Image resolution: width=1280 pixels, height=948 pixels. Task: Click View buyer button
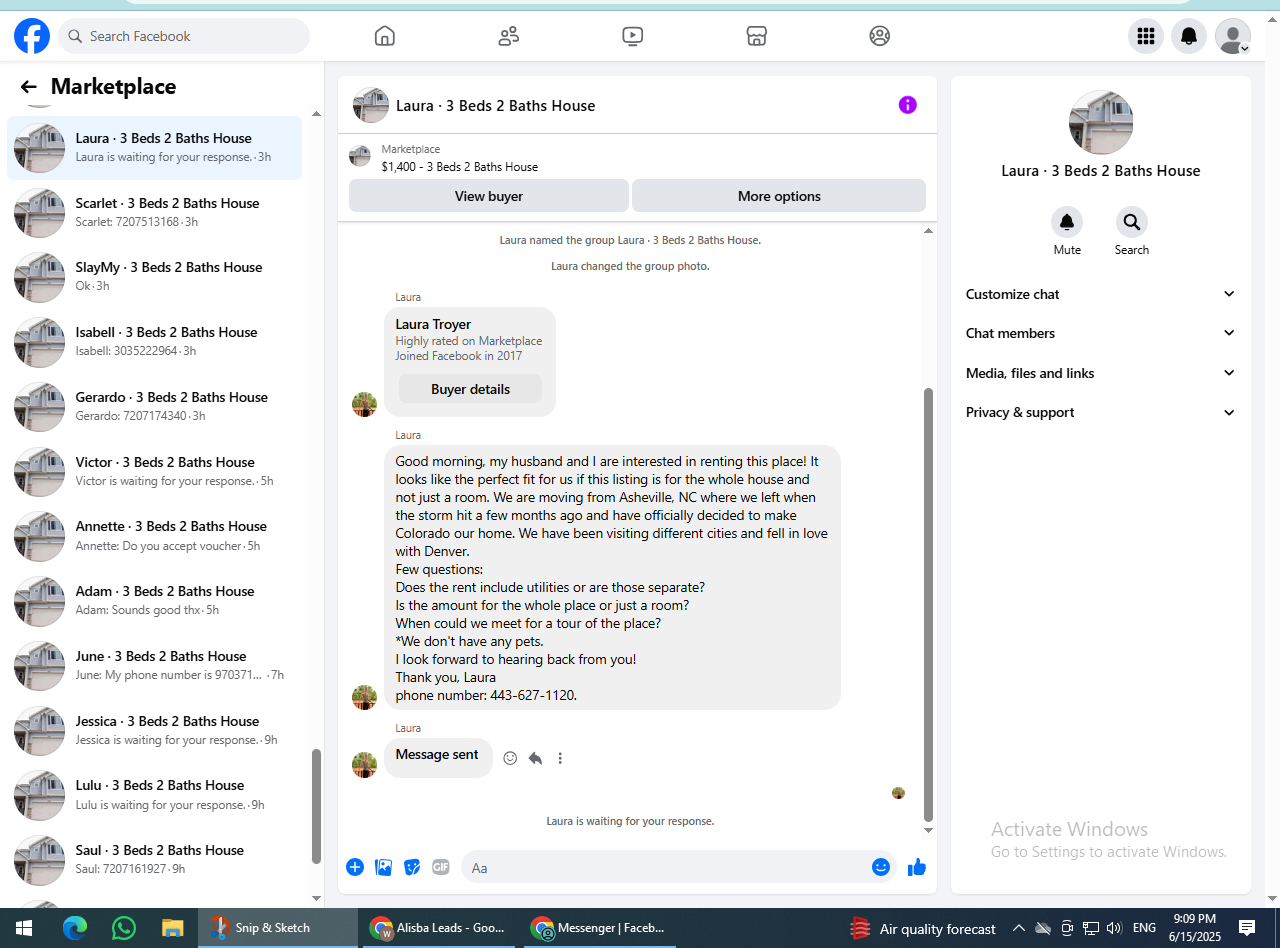point(489,196)
